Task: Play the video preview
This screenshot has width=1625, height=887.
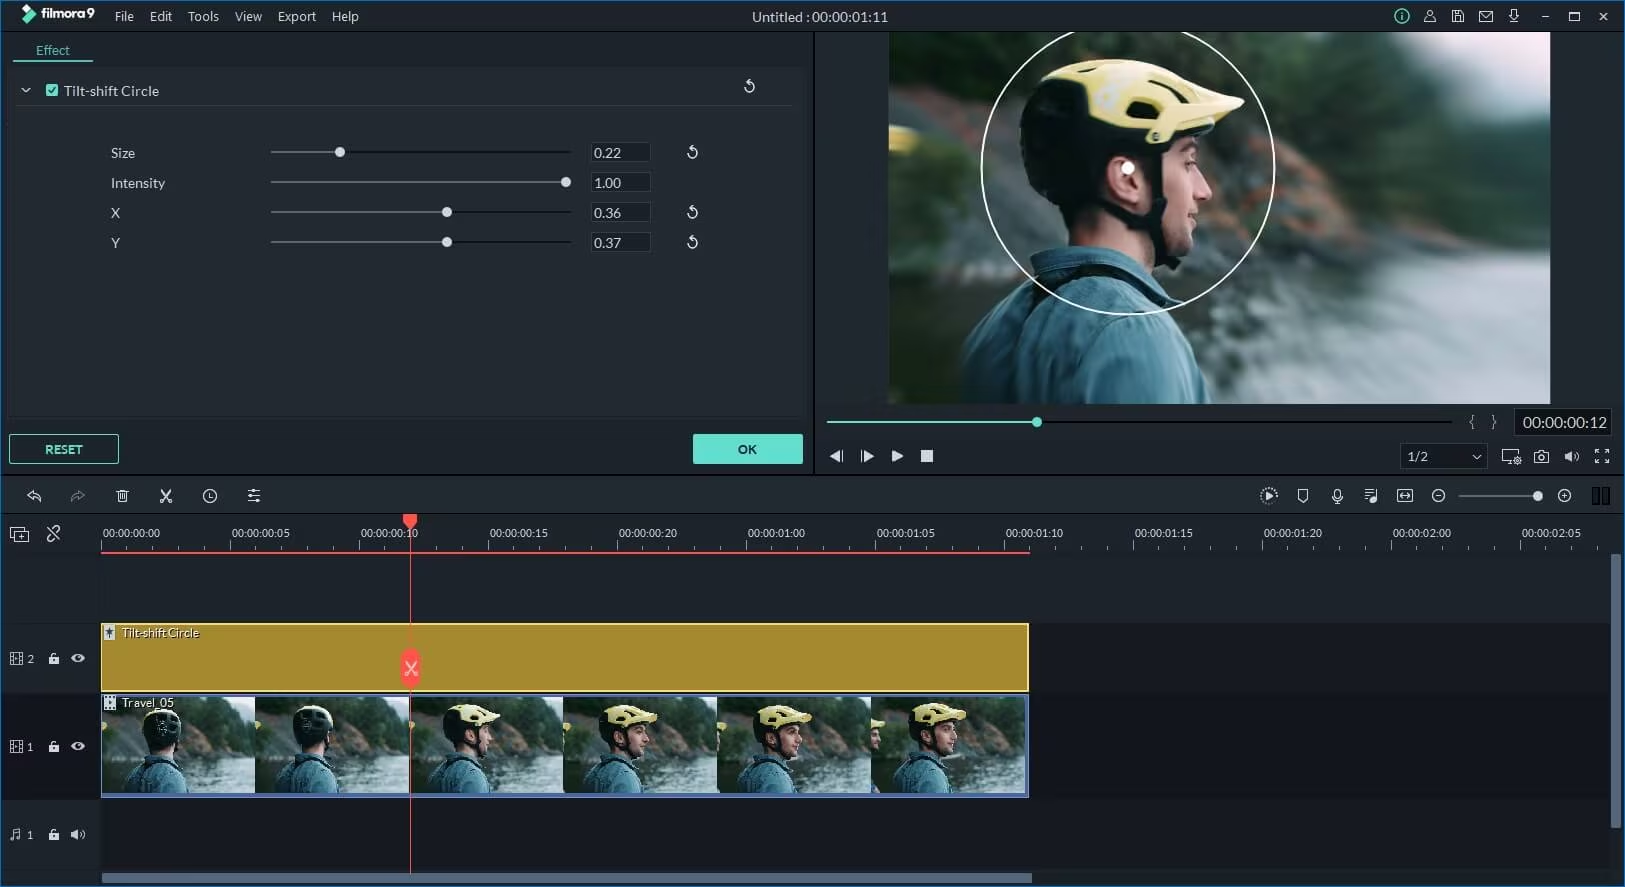Action: click(897, 456)
